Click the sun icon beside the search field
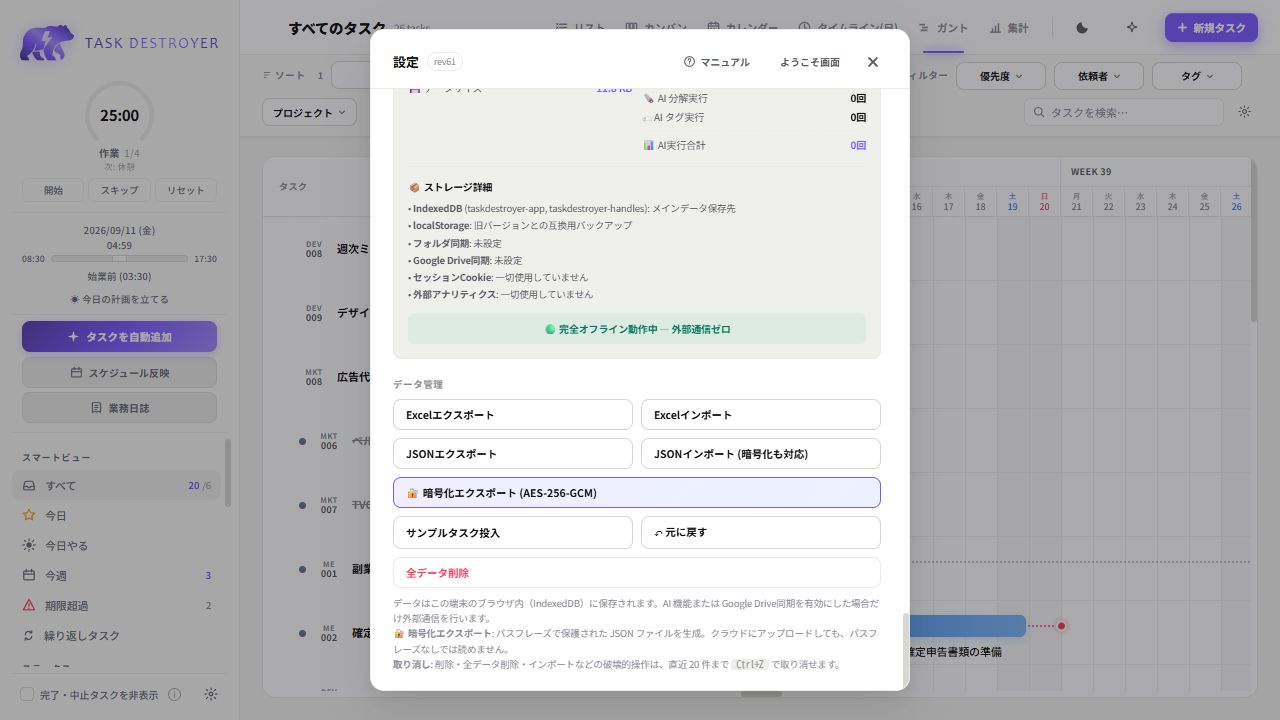 [x=1244, y=112]
